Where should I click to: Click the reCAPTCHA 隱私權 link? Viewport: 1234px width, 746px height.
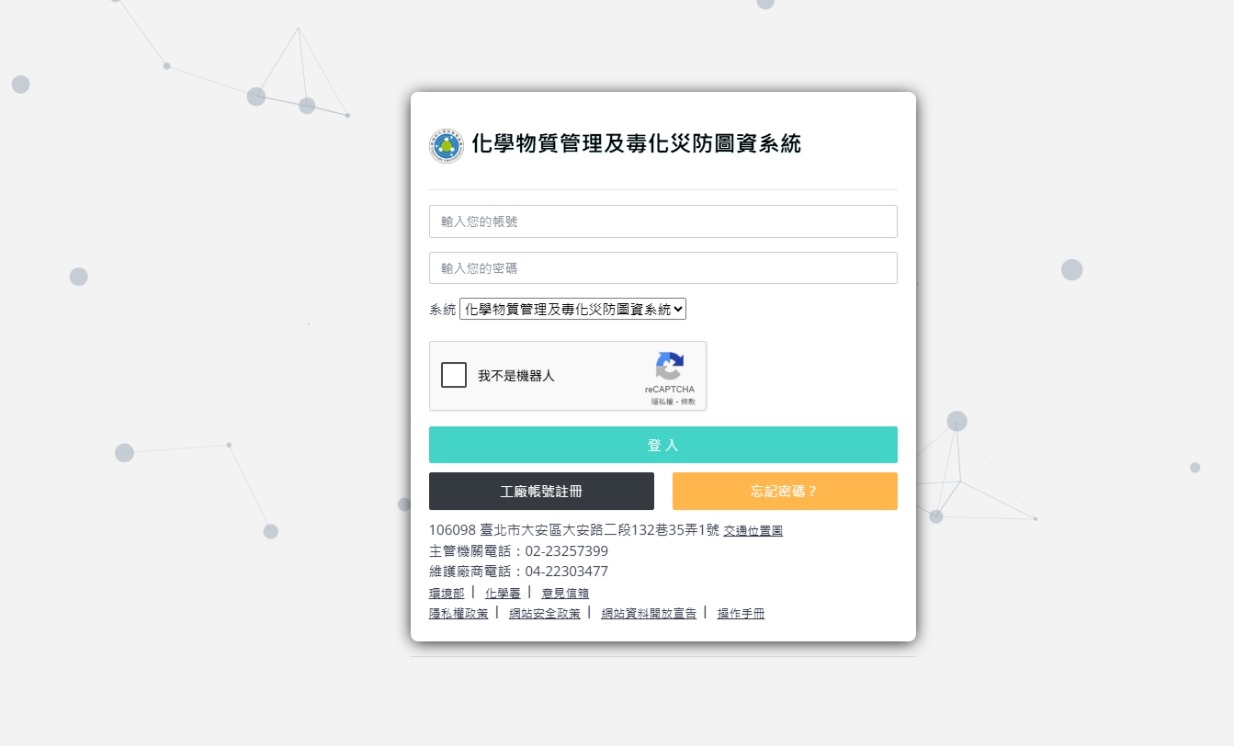(660, 401)
